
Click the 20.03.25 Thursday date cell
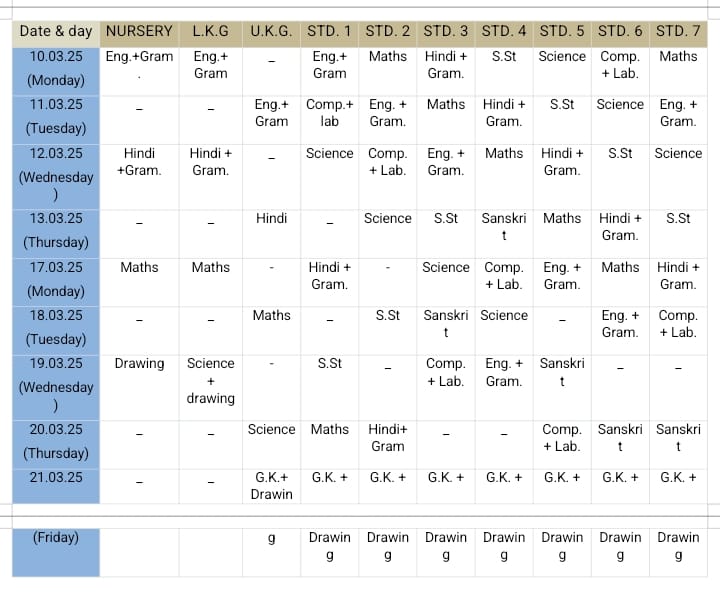[56, 441]
